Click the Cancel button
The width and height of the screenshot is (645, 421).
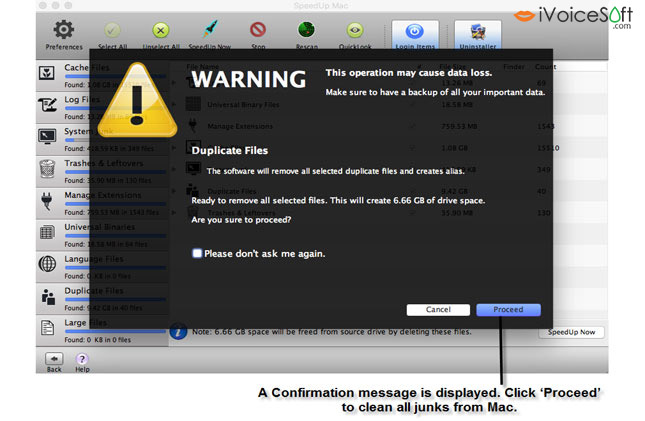tap(438, 310)
